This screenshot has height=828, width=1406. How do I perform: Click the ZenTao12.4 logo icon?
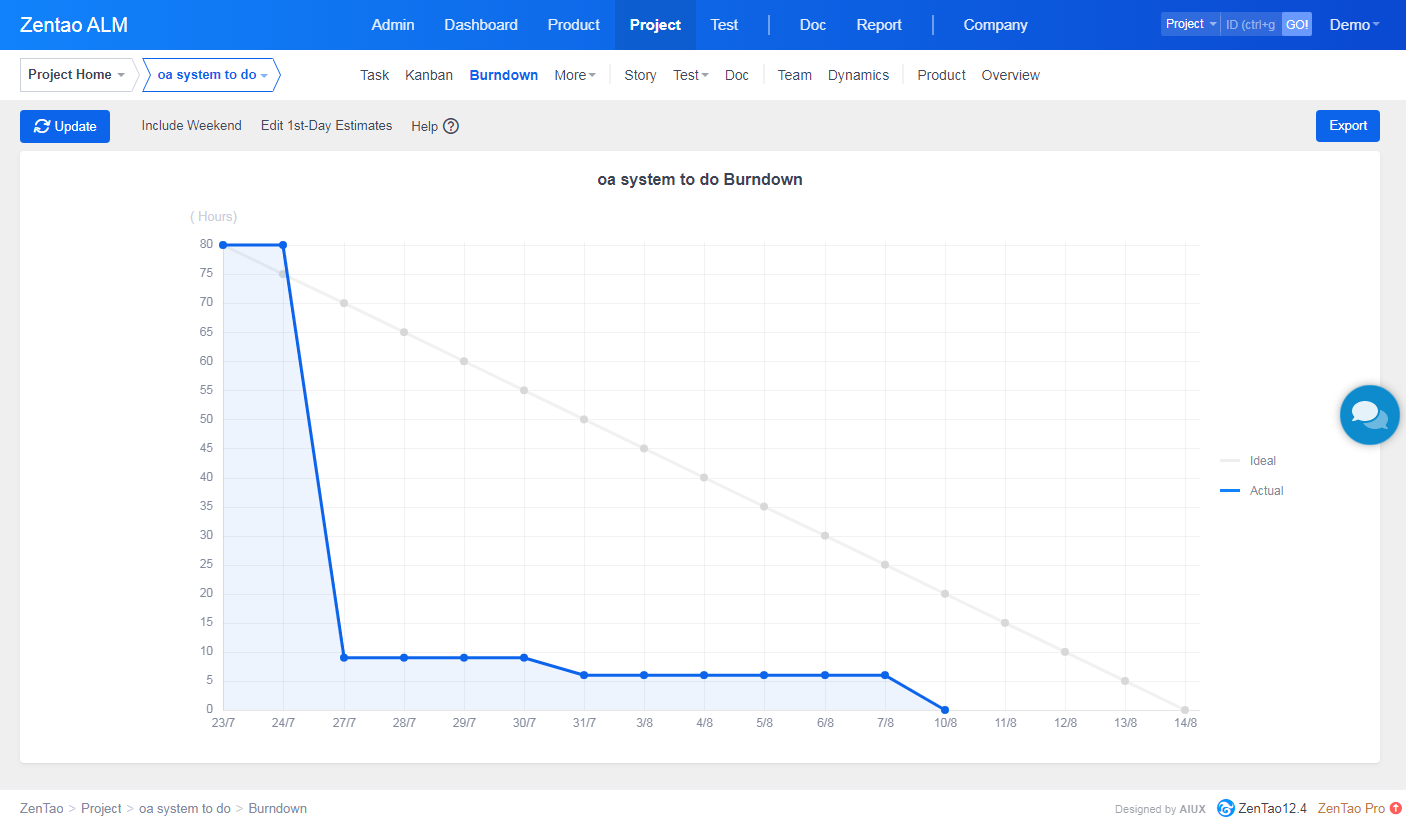pos(1225,808)
